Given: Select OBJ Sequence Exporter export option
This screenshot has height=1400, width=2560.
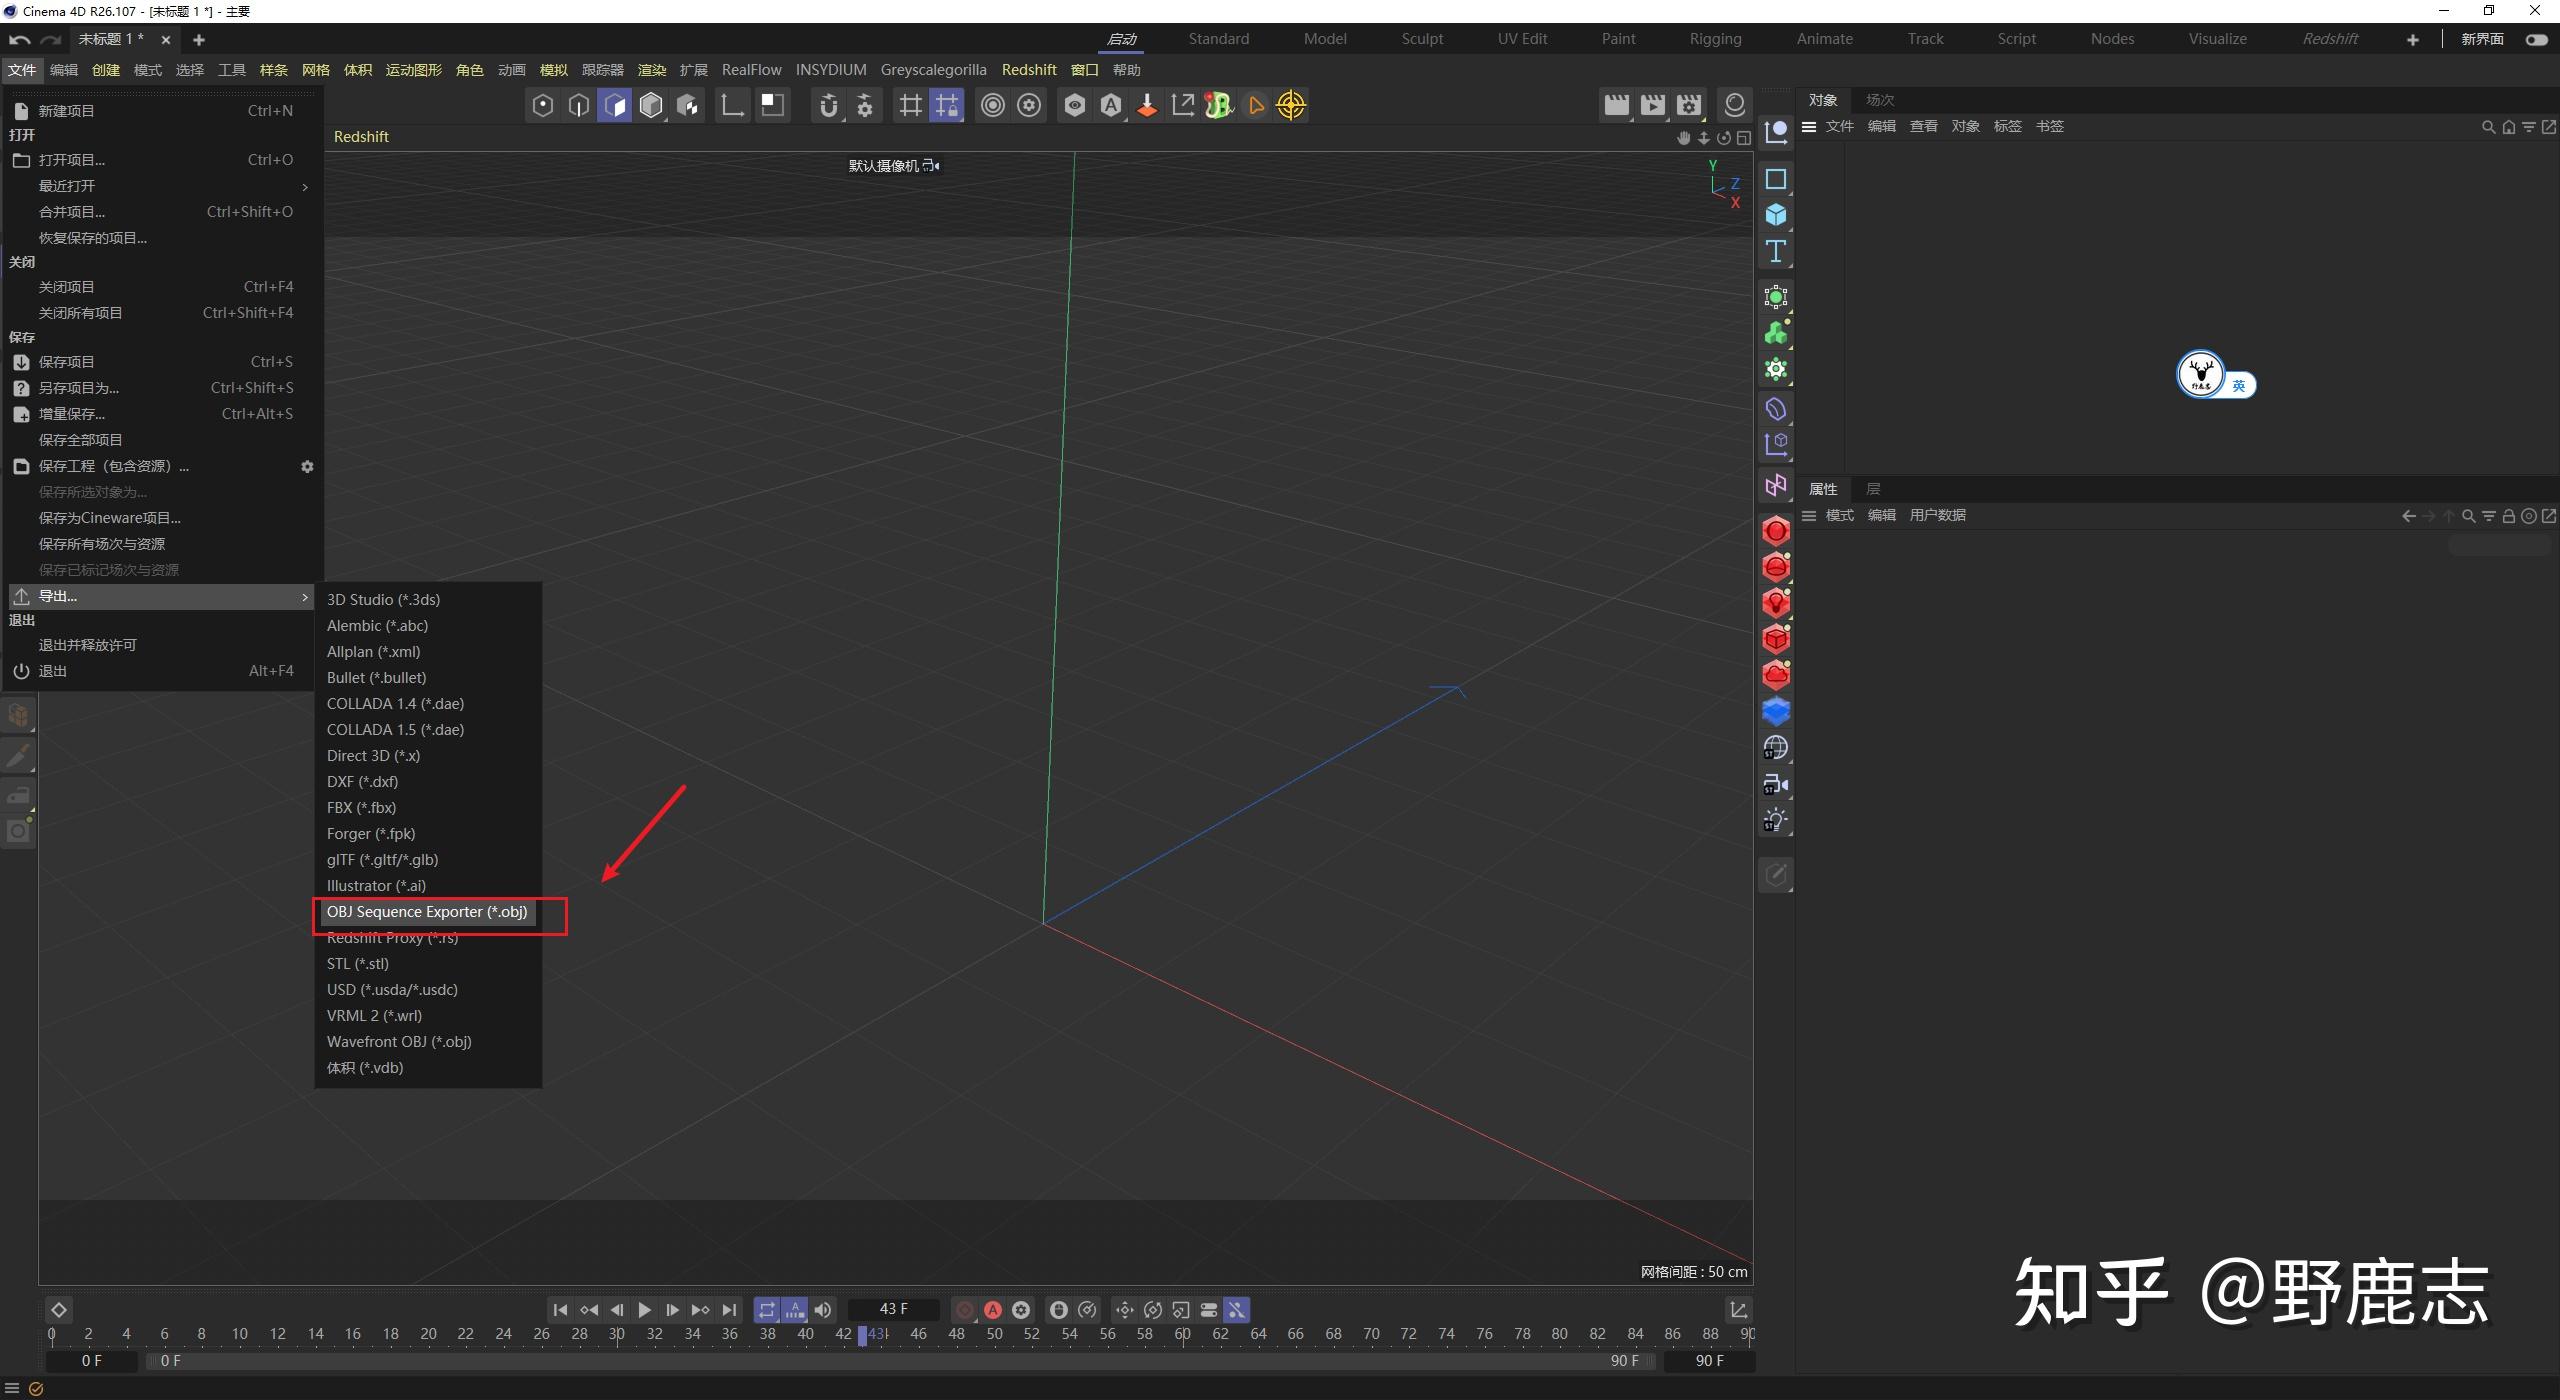Looking at the screenshot, I should pos(427,911).
